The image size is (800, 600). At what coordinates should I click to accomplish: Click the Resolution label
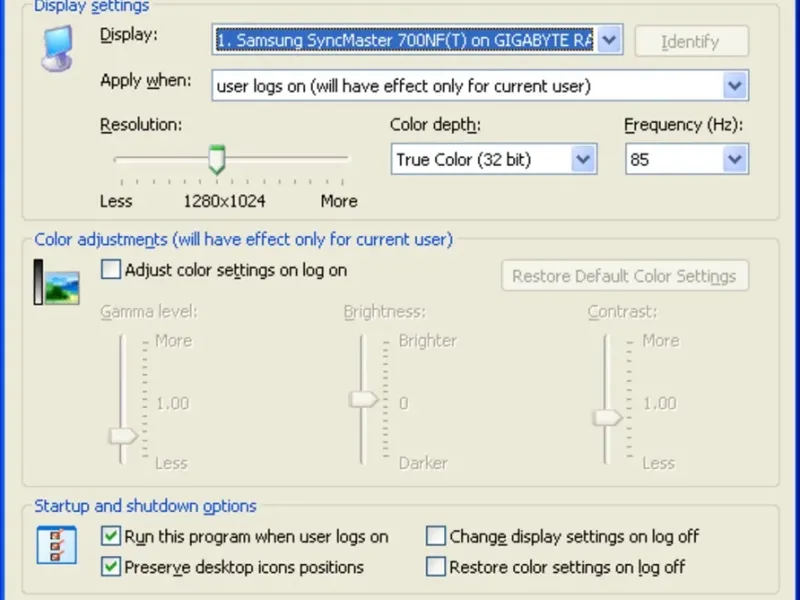pyautogui.click(x=141, y=125)
